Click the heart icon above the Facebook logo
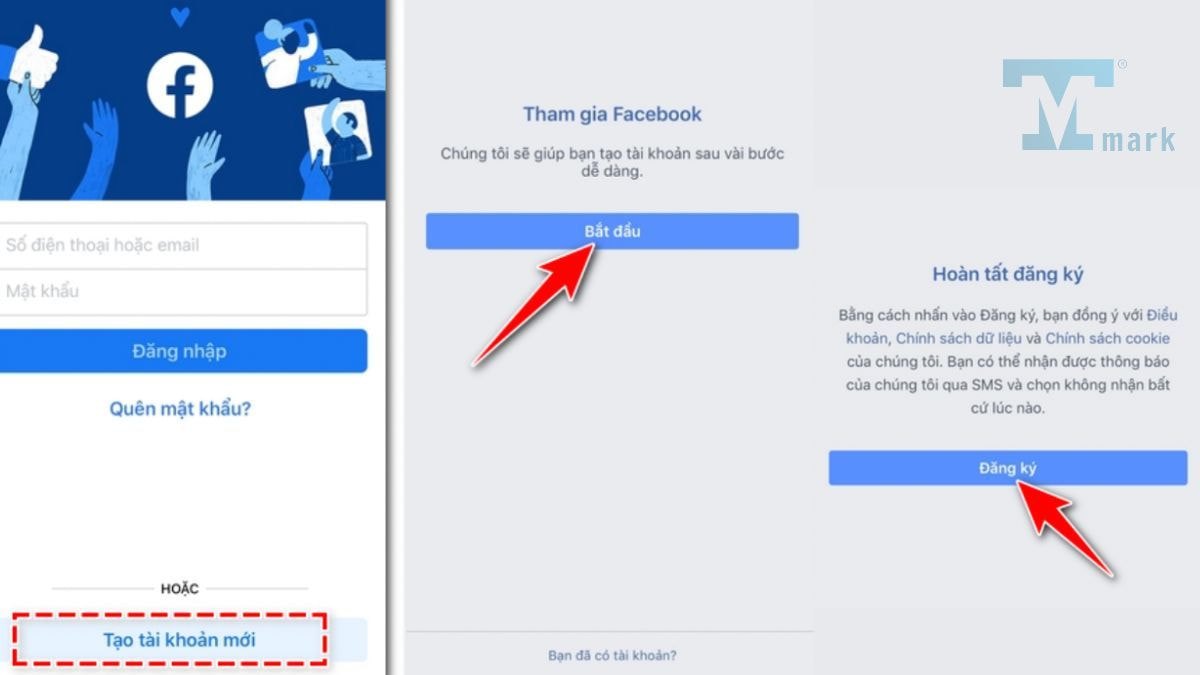1200x675 pixels. tap(180, 17)
